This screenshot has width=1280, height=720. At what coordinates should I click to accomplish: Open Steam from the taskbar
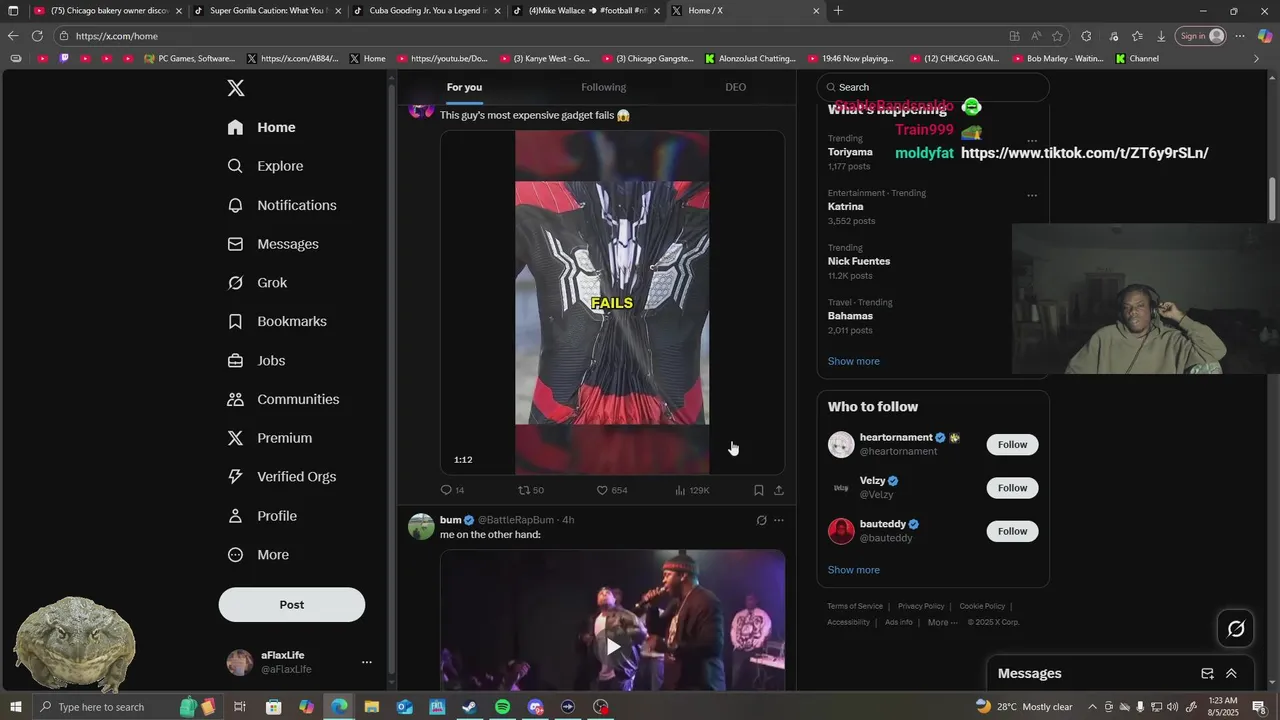point(469,707)
